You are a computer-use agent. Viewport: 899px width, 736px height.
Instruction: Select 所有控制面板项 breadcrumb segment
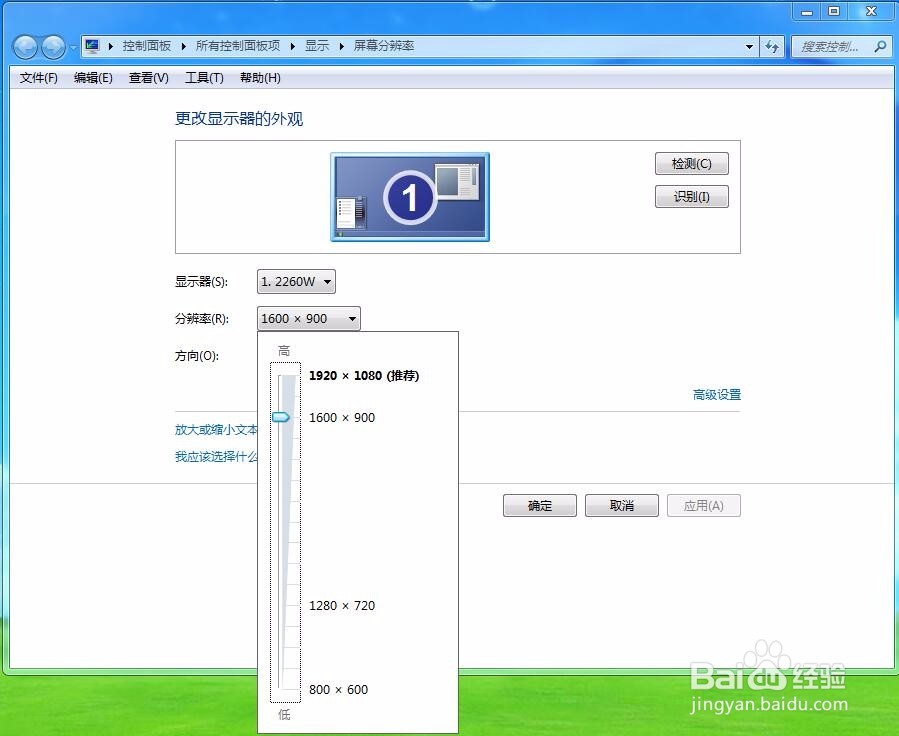tap(238, 46)
